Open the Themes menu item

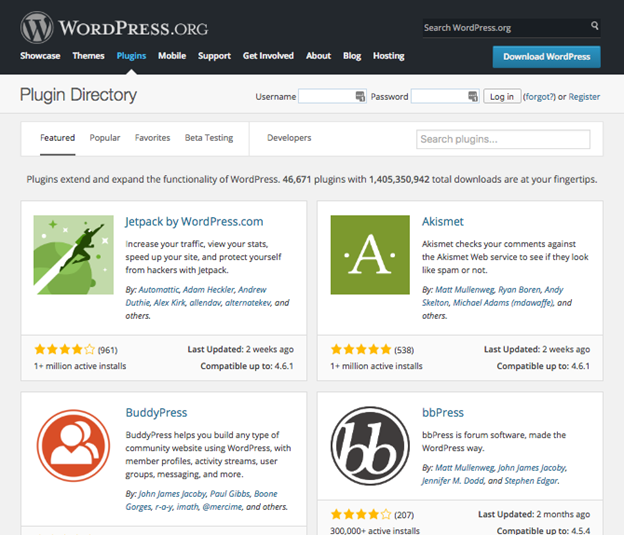coord(88,56)
